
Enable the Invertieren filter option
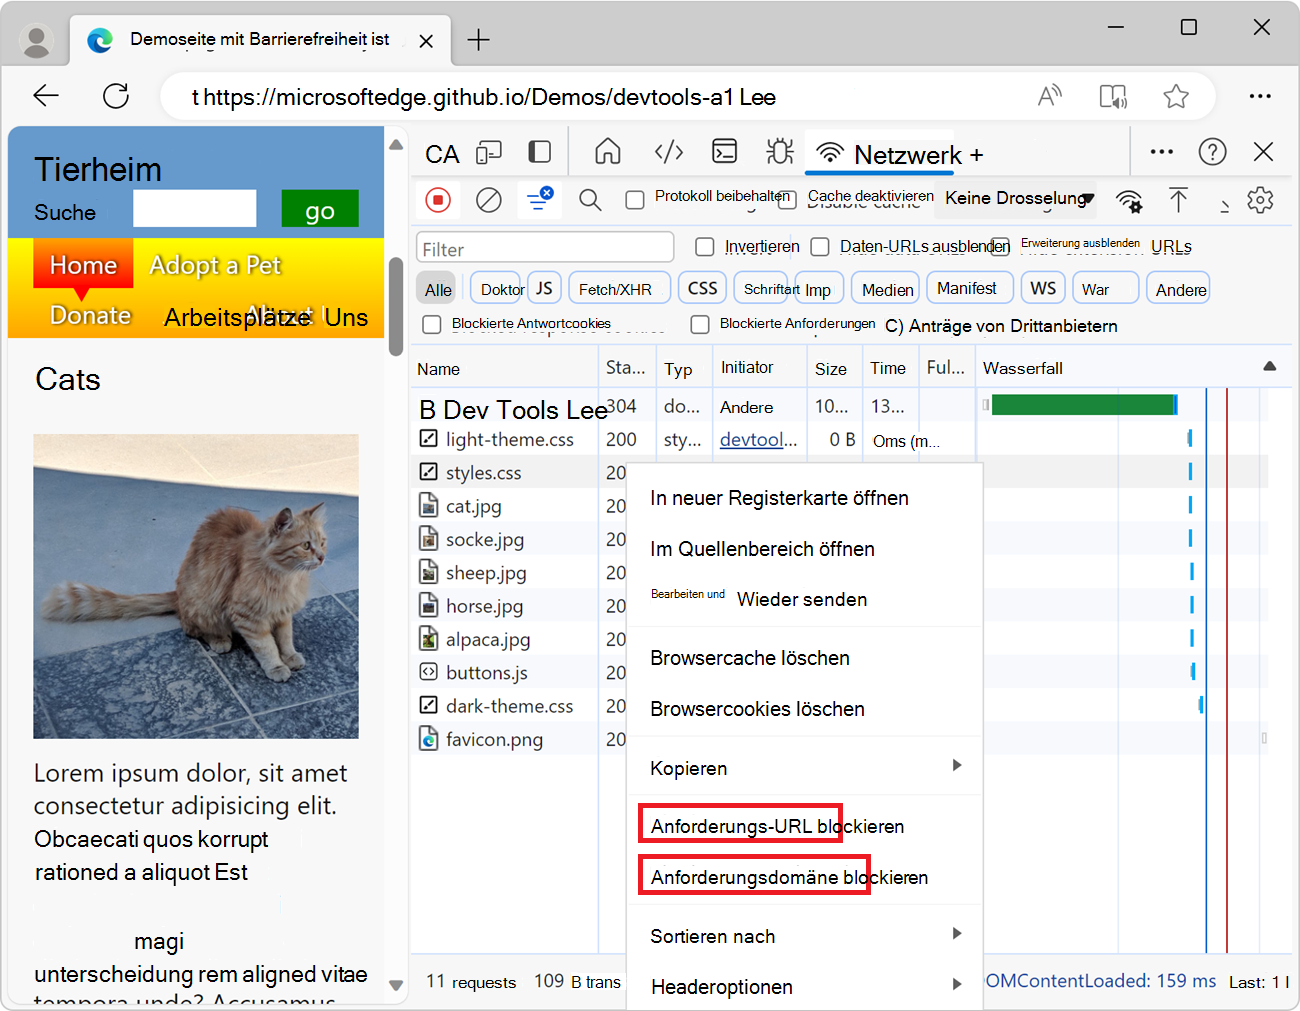(705, 246)
